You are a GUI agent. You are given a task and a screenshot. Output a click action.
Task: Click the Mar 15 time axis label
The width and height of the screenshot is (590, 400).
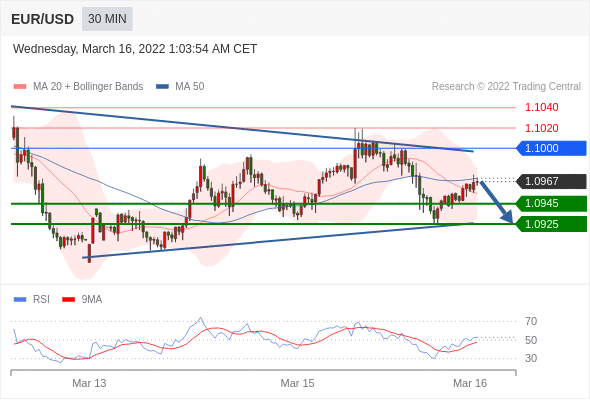pos(297,383)
